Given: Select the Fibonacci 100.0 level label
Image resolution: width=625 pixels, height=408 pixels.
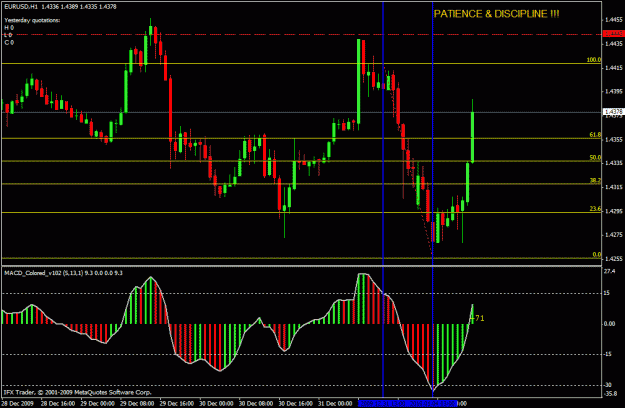Looking at the screenshot, I should point(594,60).
